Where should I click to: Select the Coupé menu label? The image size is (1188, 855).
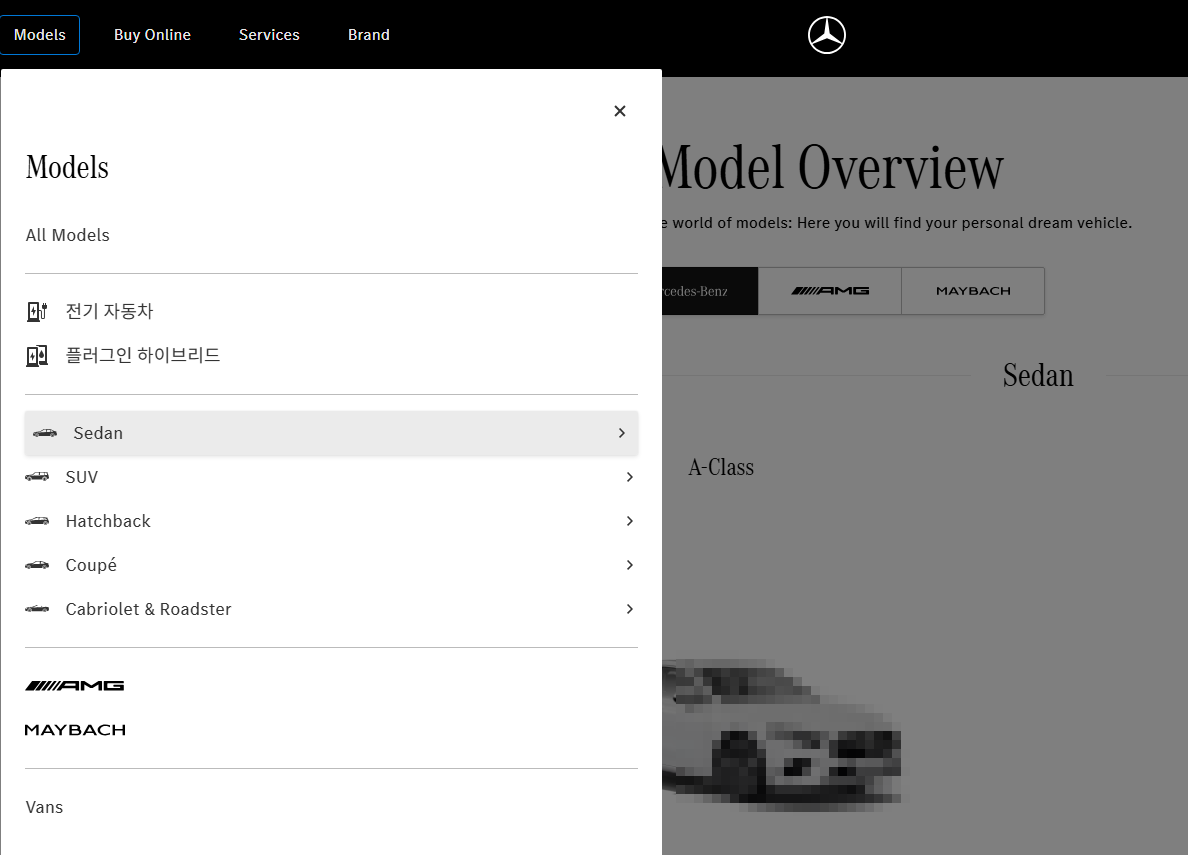click(x=91, y=565)
